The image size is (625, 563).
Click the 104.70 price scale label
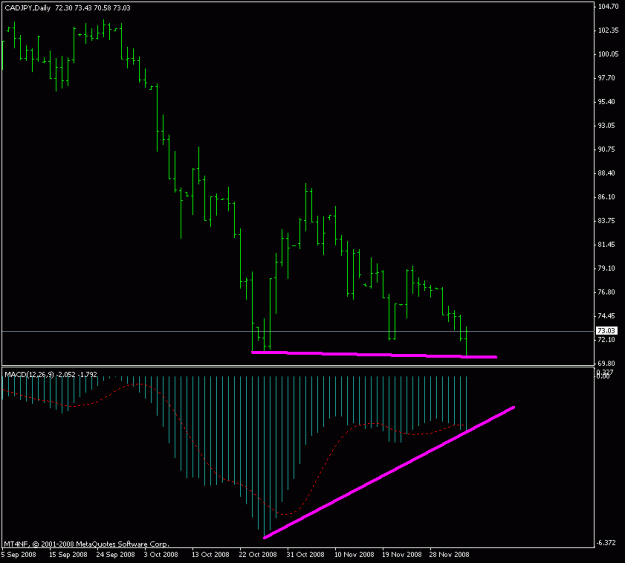(606, 7)
